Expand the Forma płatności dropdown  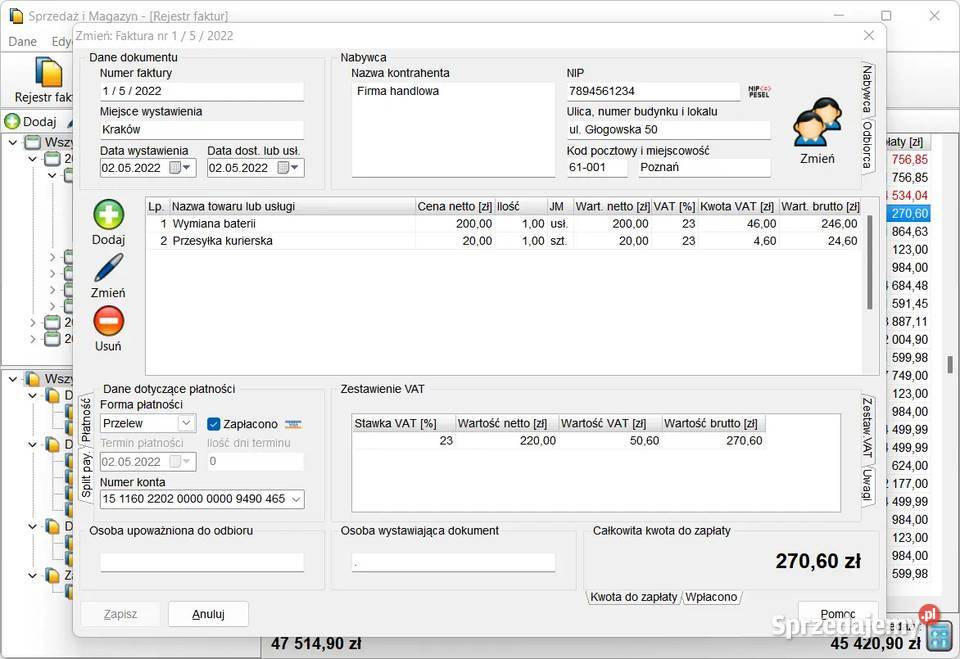[185, 424]
